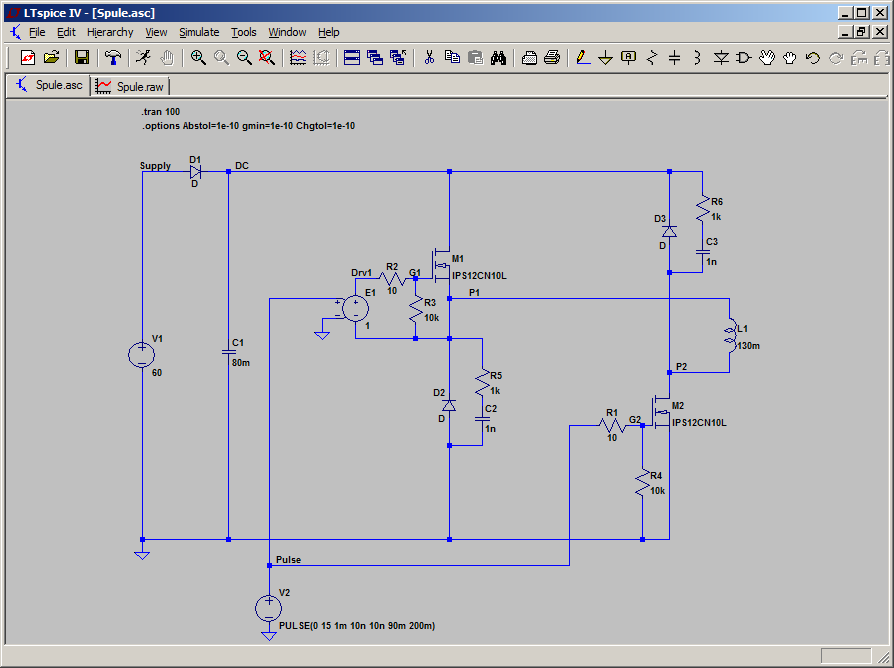Select the Resistor component tool
This screenshot has height=668, width=894.
tap(652, 57)
